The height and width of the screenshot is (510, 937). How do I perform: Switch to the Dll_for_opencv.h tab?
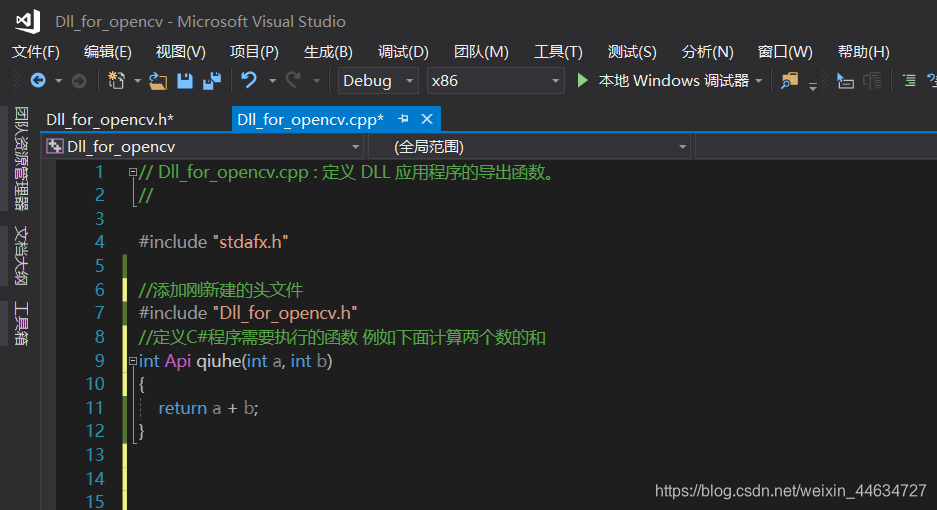tap(110, 120)
